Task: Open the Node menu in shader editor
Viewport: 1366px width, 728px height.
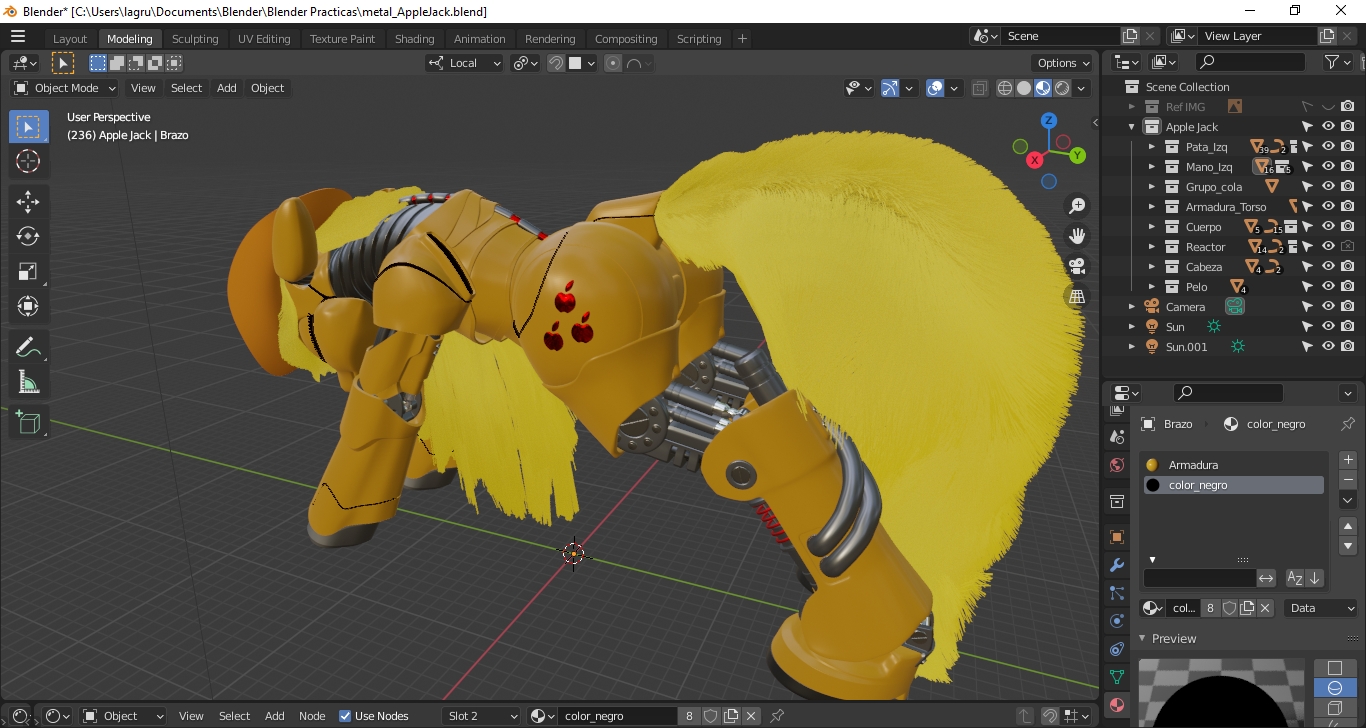Action: (x=312, y=716)
